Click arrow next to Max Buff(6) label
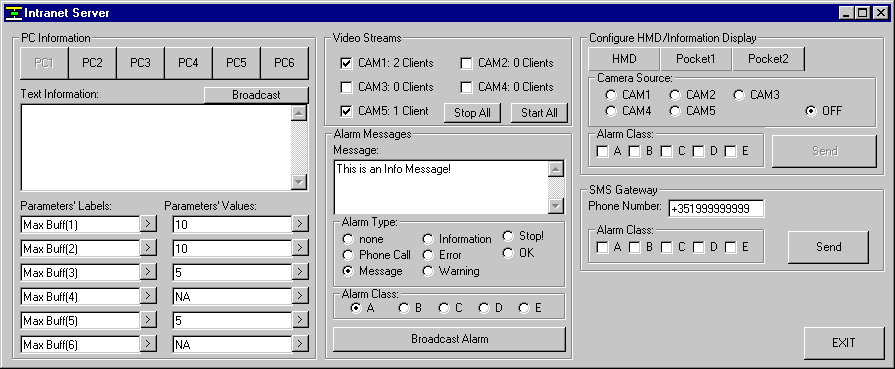The image size is (895, 369). tap(148, 344)
